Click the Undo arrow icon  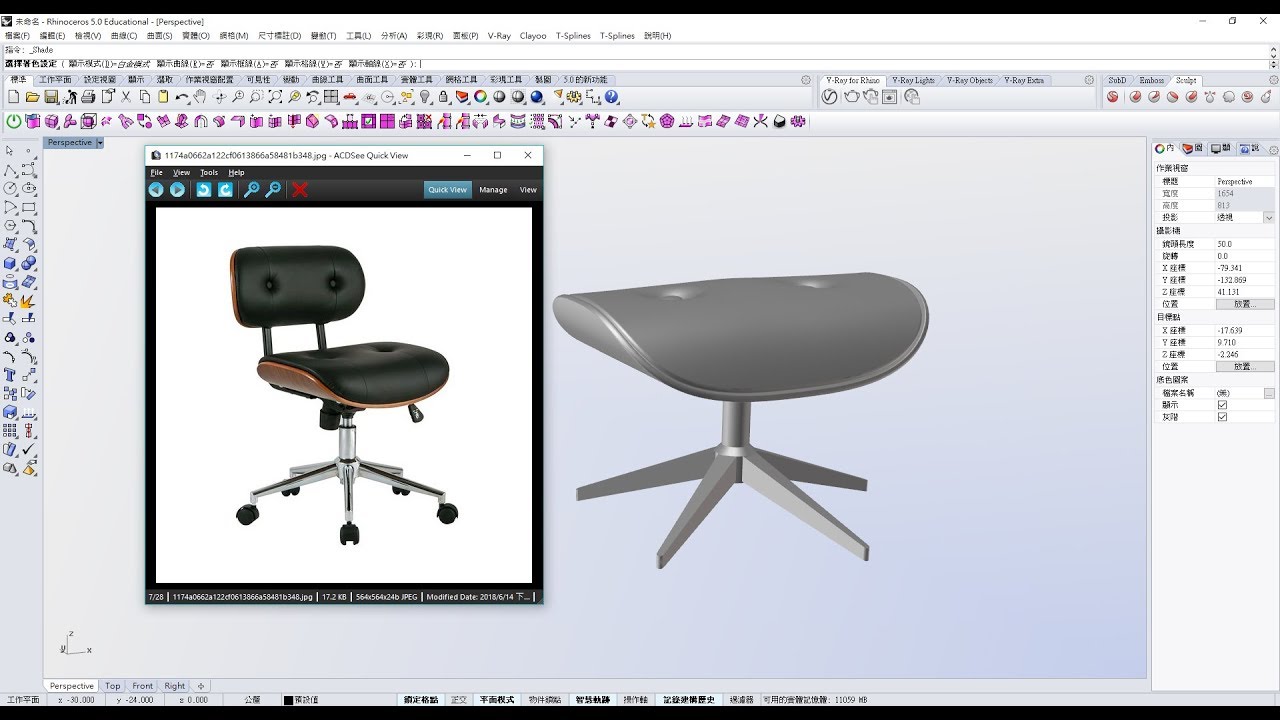pyautogui.click(x=182, y=97)
